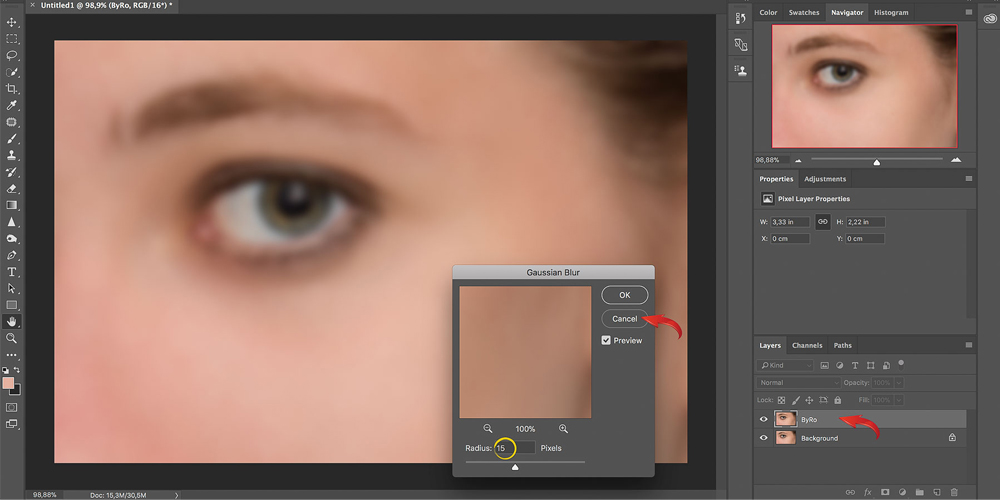Zoom in on Gaussian Blur preview
This screenshot has height=500, width=1000.
tap(563, 429)
